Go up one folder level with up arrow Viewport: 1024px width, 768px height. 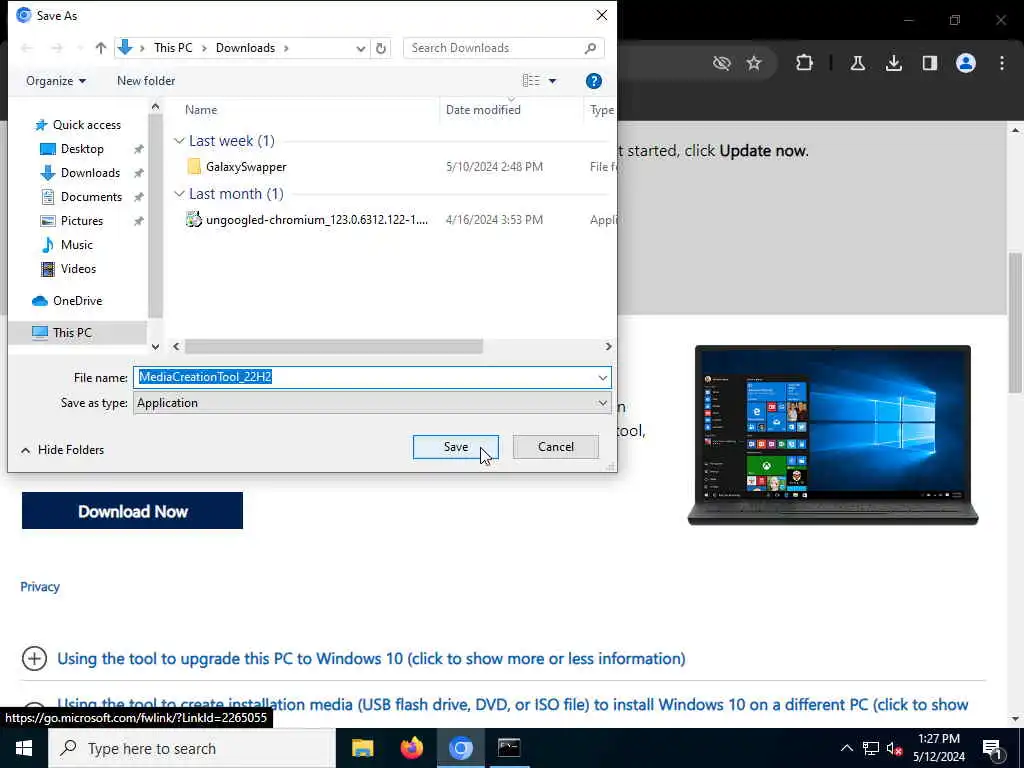(101, 48)
